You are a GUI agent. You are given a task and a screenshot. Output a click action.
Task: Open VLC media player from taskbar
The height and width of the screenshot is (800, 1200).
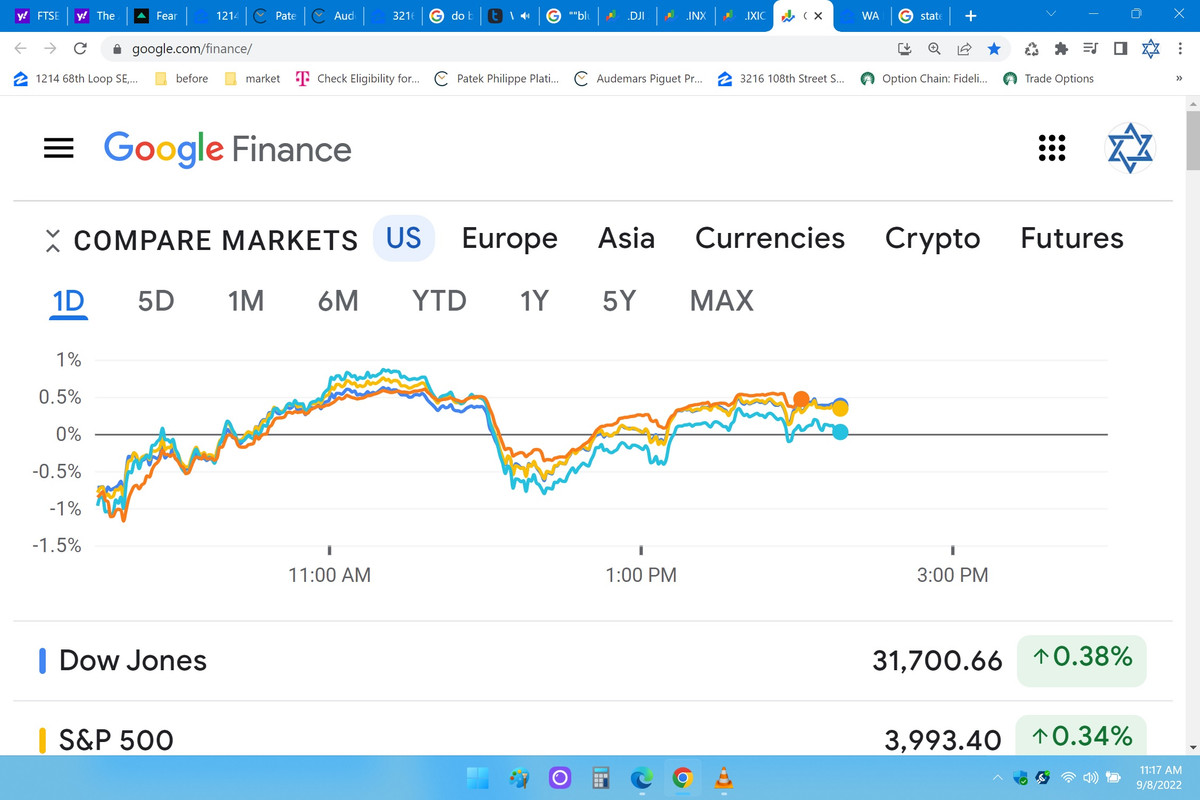(724, 778)
